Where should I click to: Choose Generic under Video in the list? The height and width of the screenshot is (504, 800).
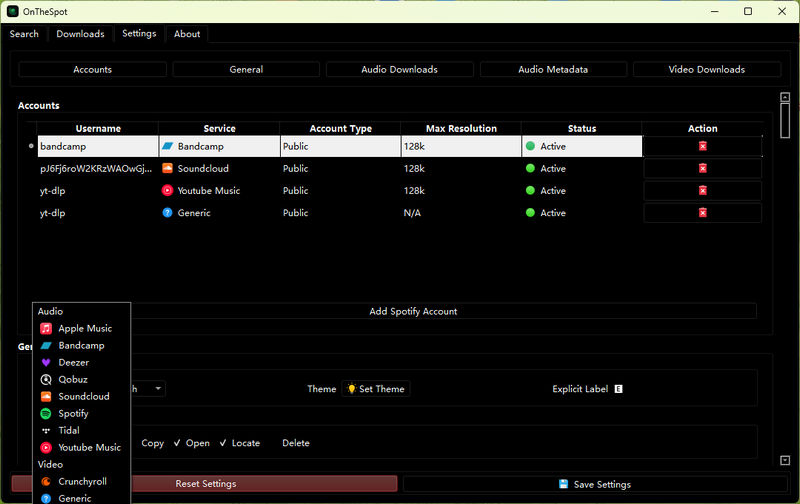(82, 498)
